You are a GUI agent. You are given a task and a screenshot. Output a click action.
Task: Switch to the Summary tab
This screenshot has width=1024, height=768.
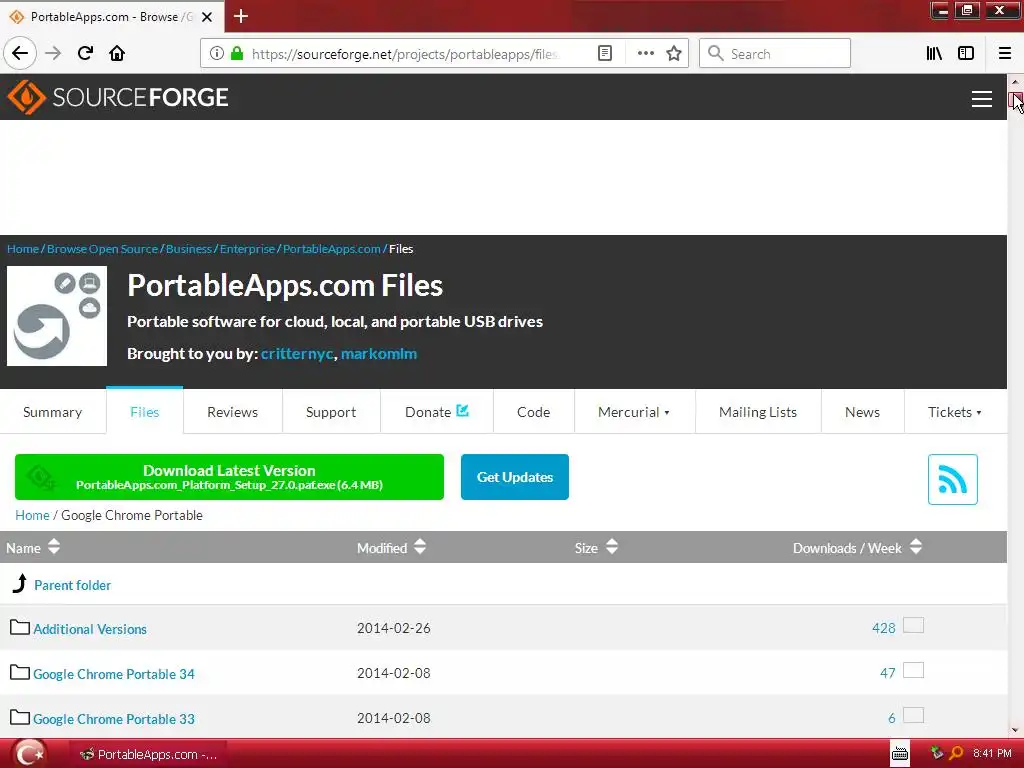coord(53,412)
